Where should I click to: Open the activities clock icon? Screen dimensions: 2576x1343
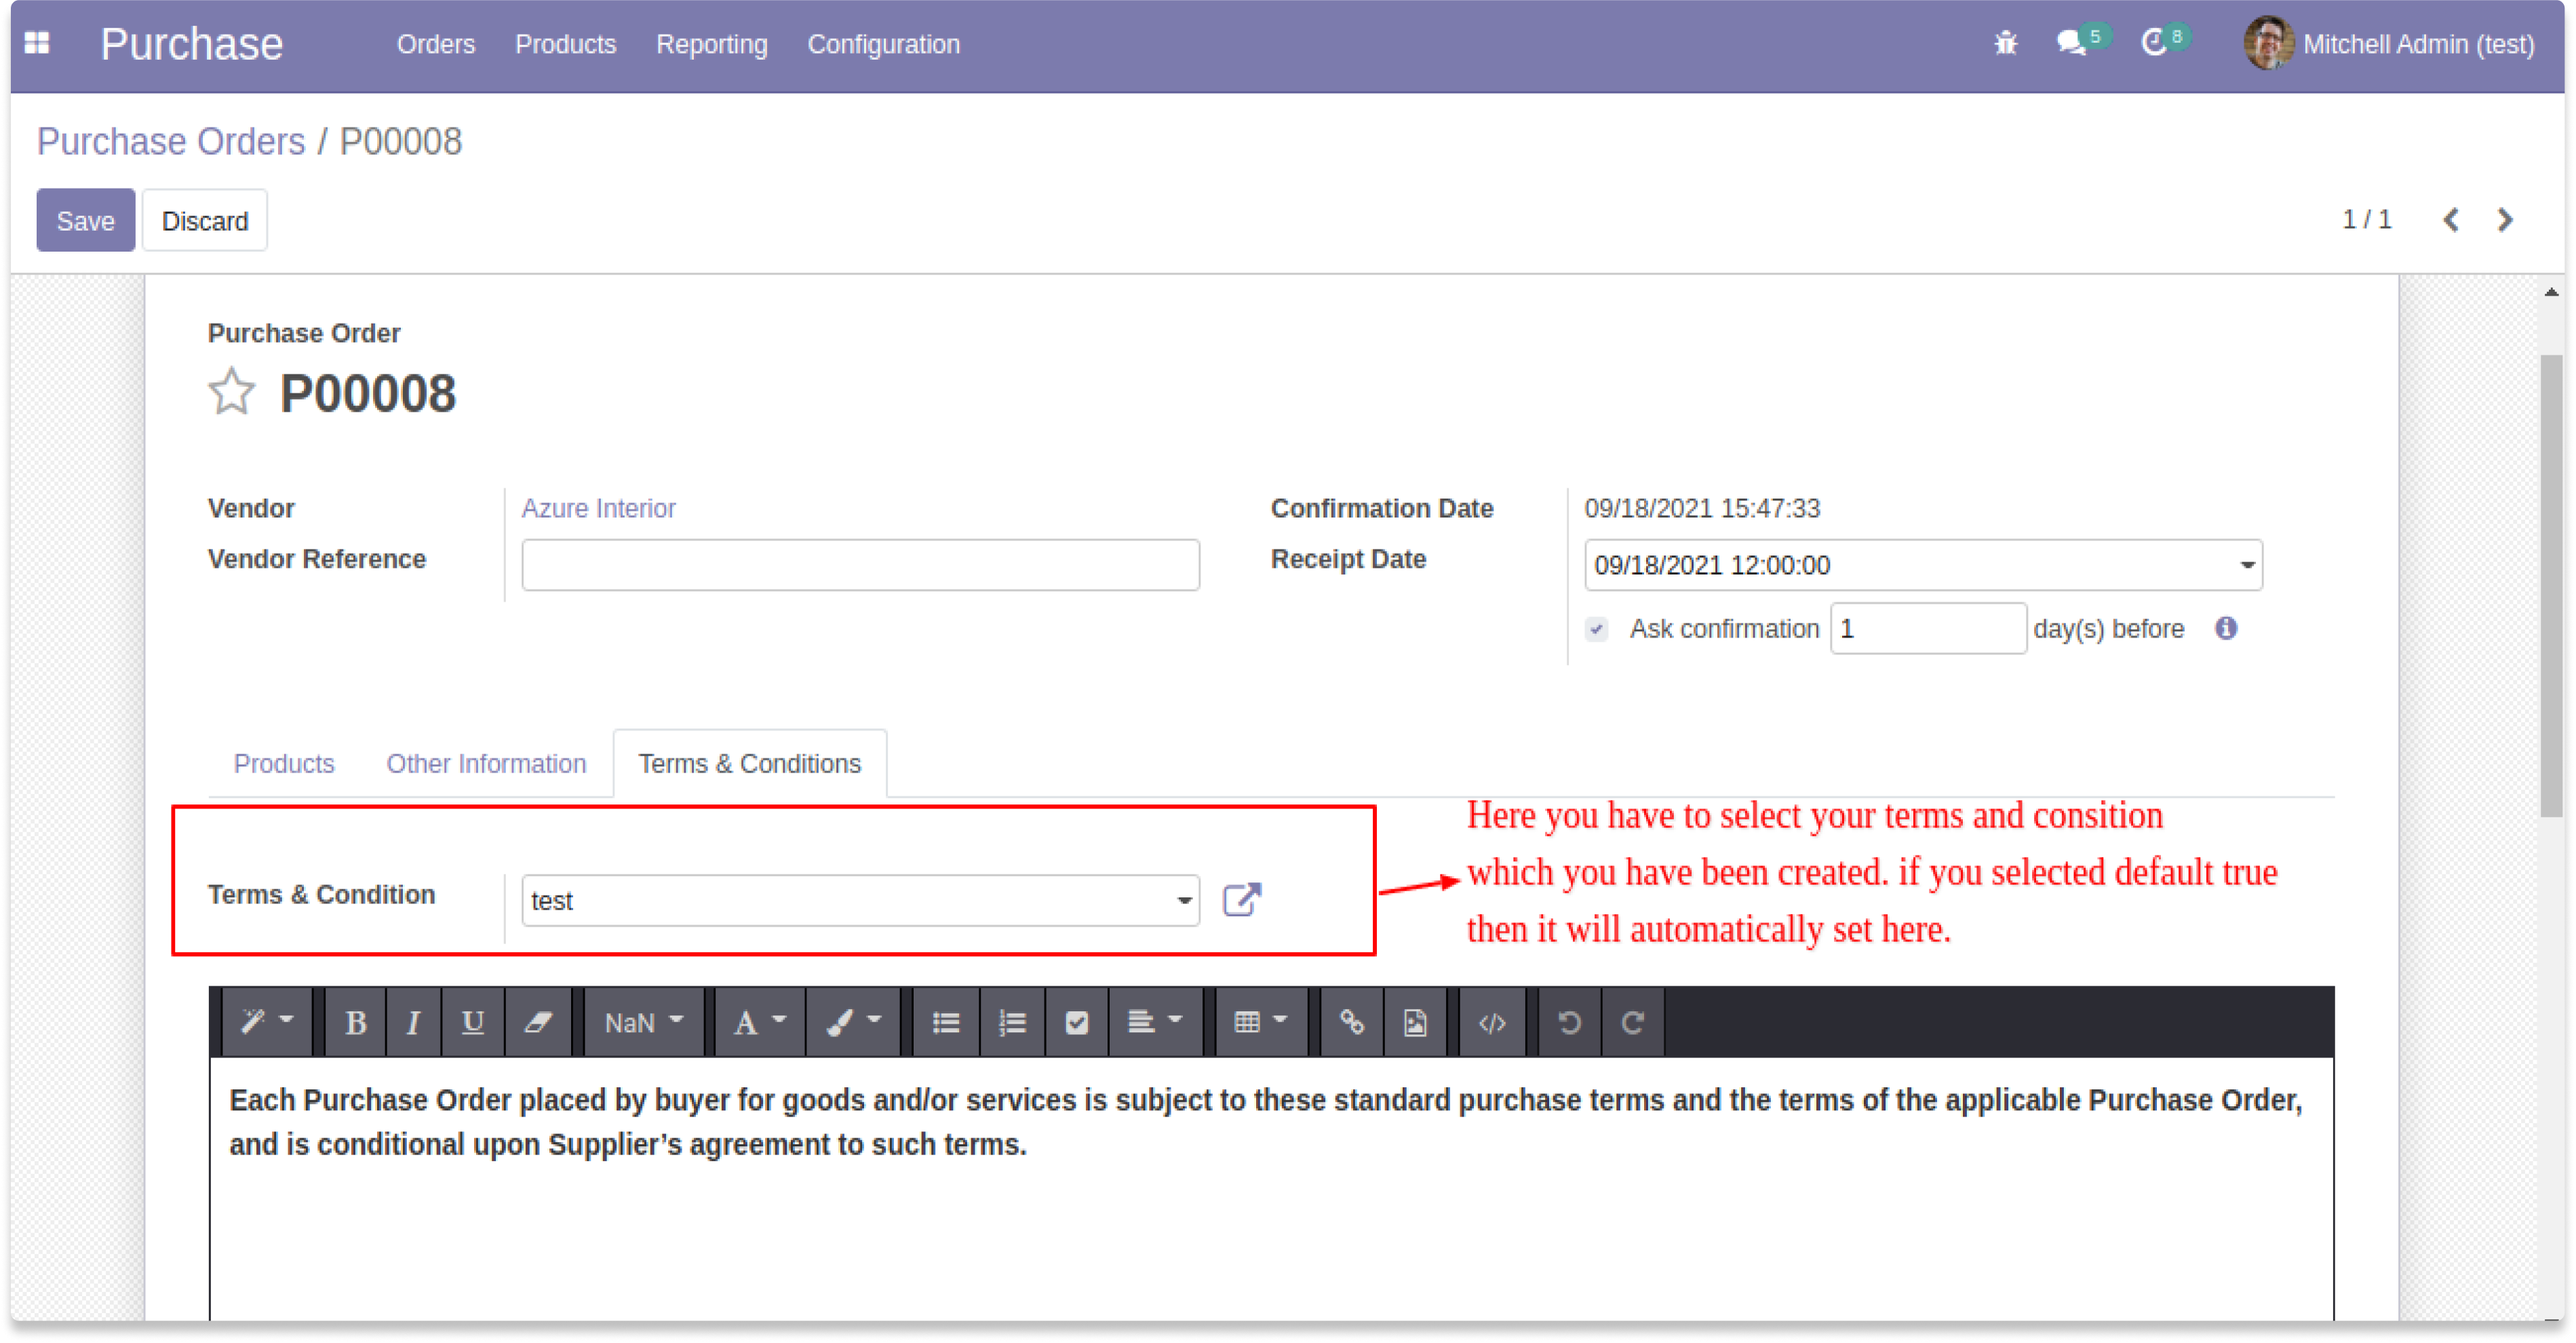pyautogui.click(x=2154, y=43)
